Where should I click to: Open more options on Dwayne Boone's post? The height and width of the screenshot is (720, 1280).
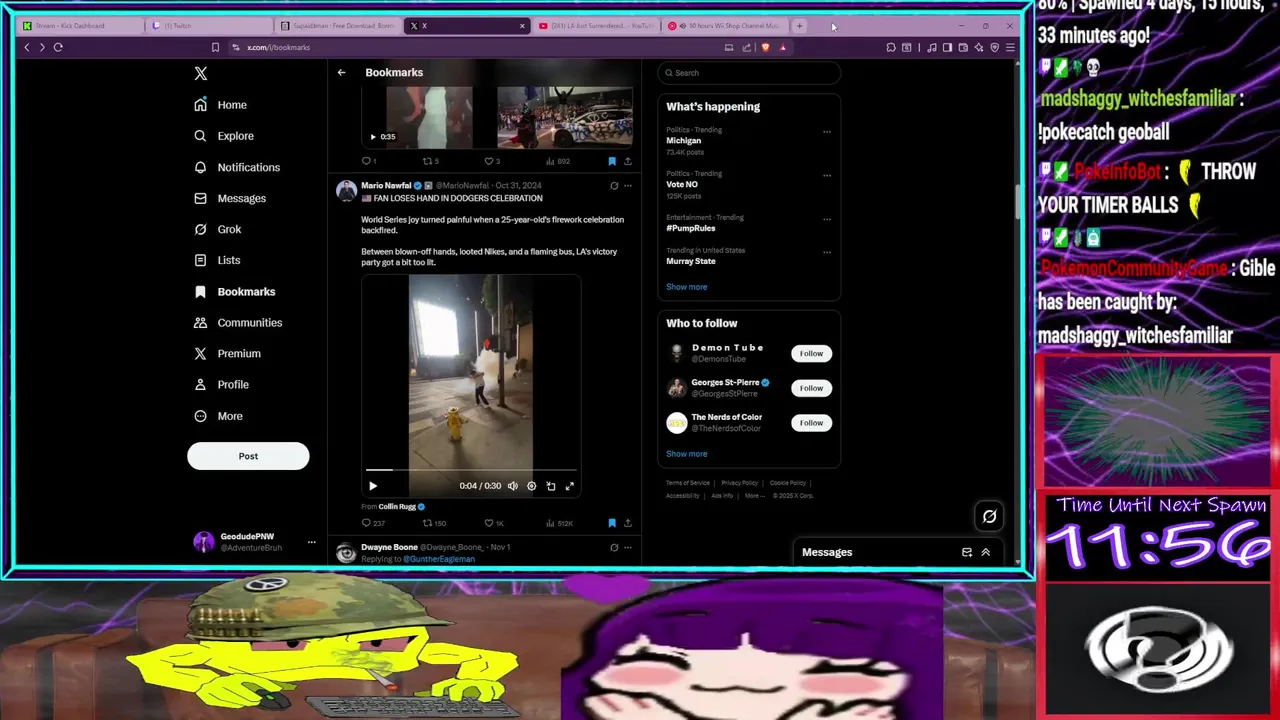point(628,547)
